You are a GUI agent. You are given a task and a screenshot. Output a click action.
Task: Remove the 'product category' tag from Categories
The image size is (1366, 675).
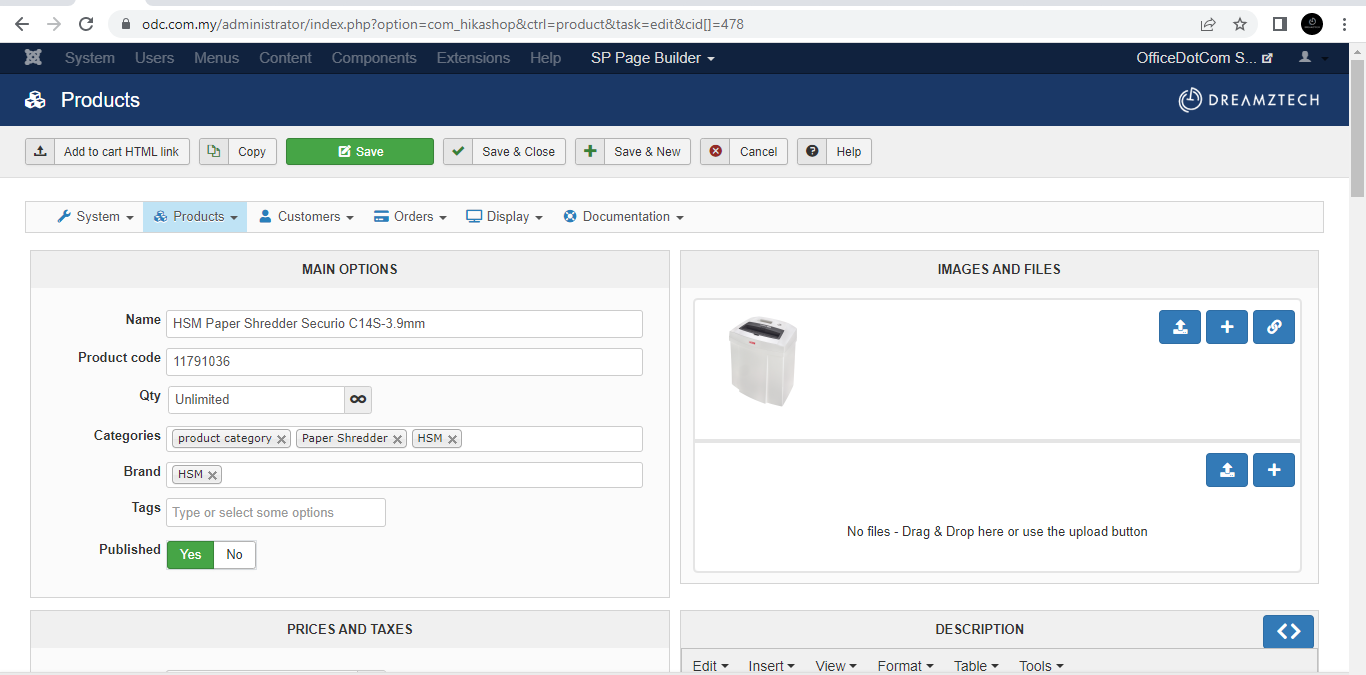[282, 439]
